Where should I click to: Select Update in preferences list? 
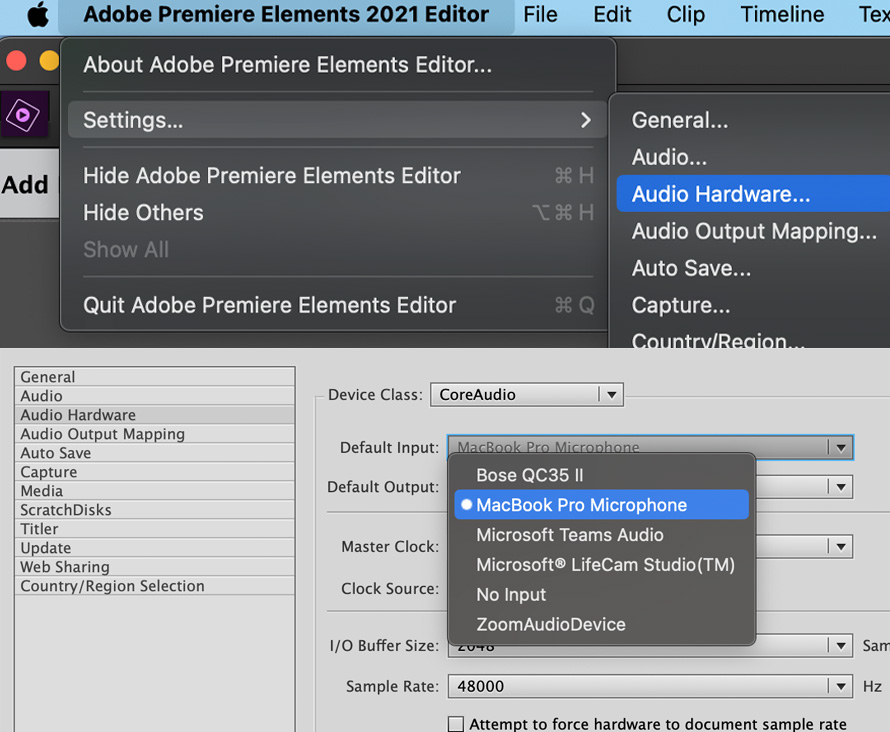(154, 548)
